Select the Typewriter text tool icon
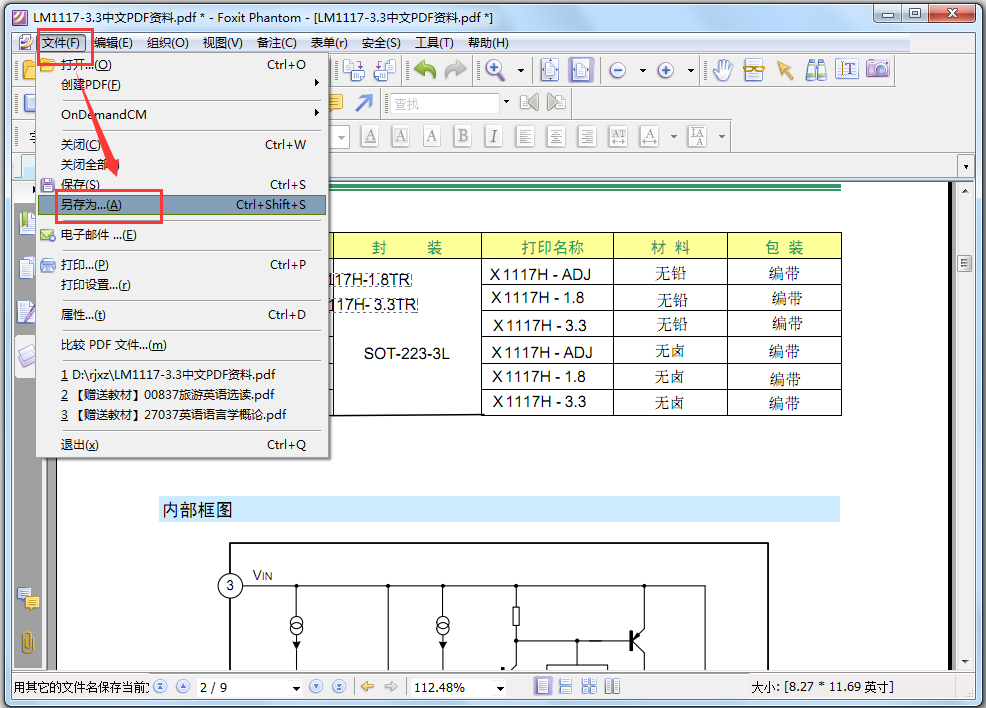This screenshot has height=708, width=986. (846, 69)
